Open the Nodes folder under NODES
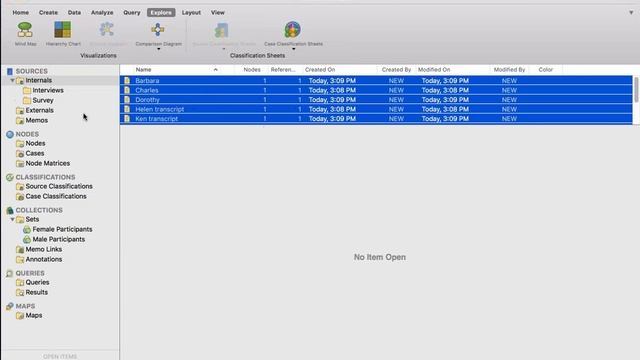Image resolution: width=640 pixels, height=360 pixels. (x=35, y=143)
